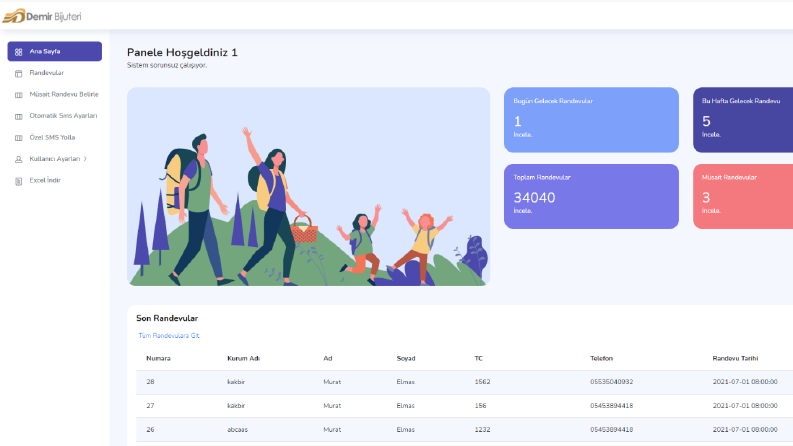Image resolution: width=793 pixels, height=446 pixels.
Task: Click the Demir Bijuteri logo
Action: 41,16
